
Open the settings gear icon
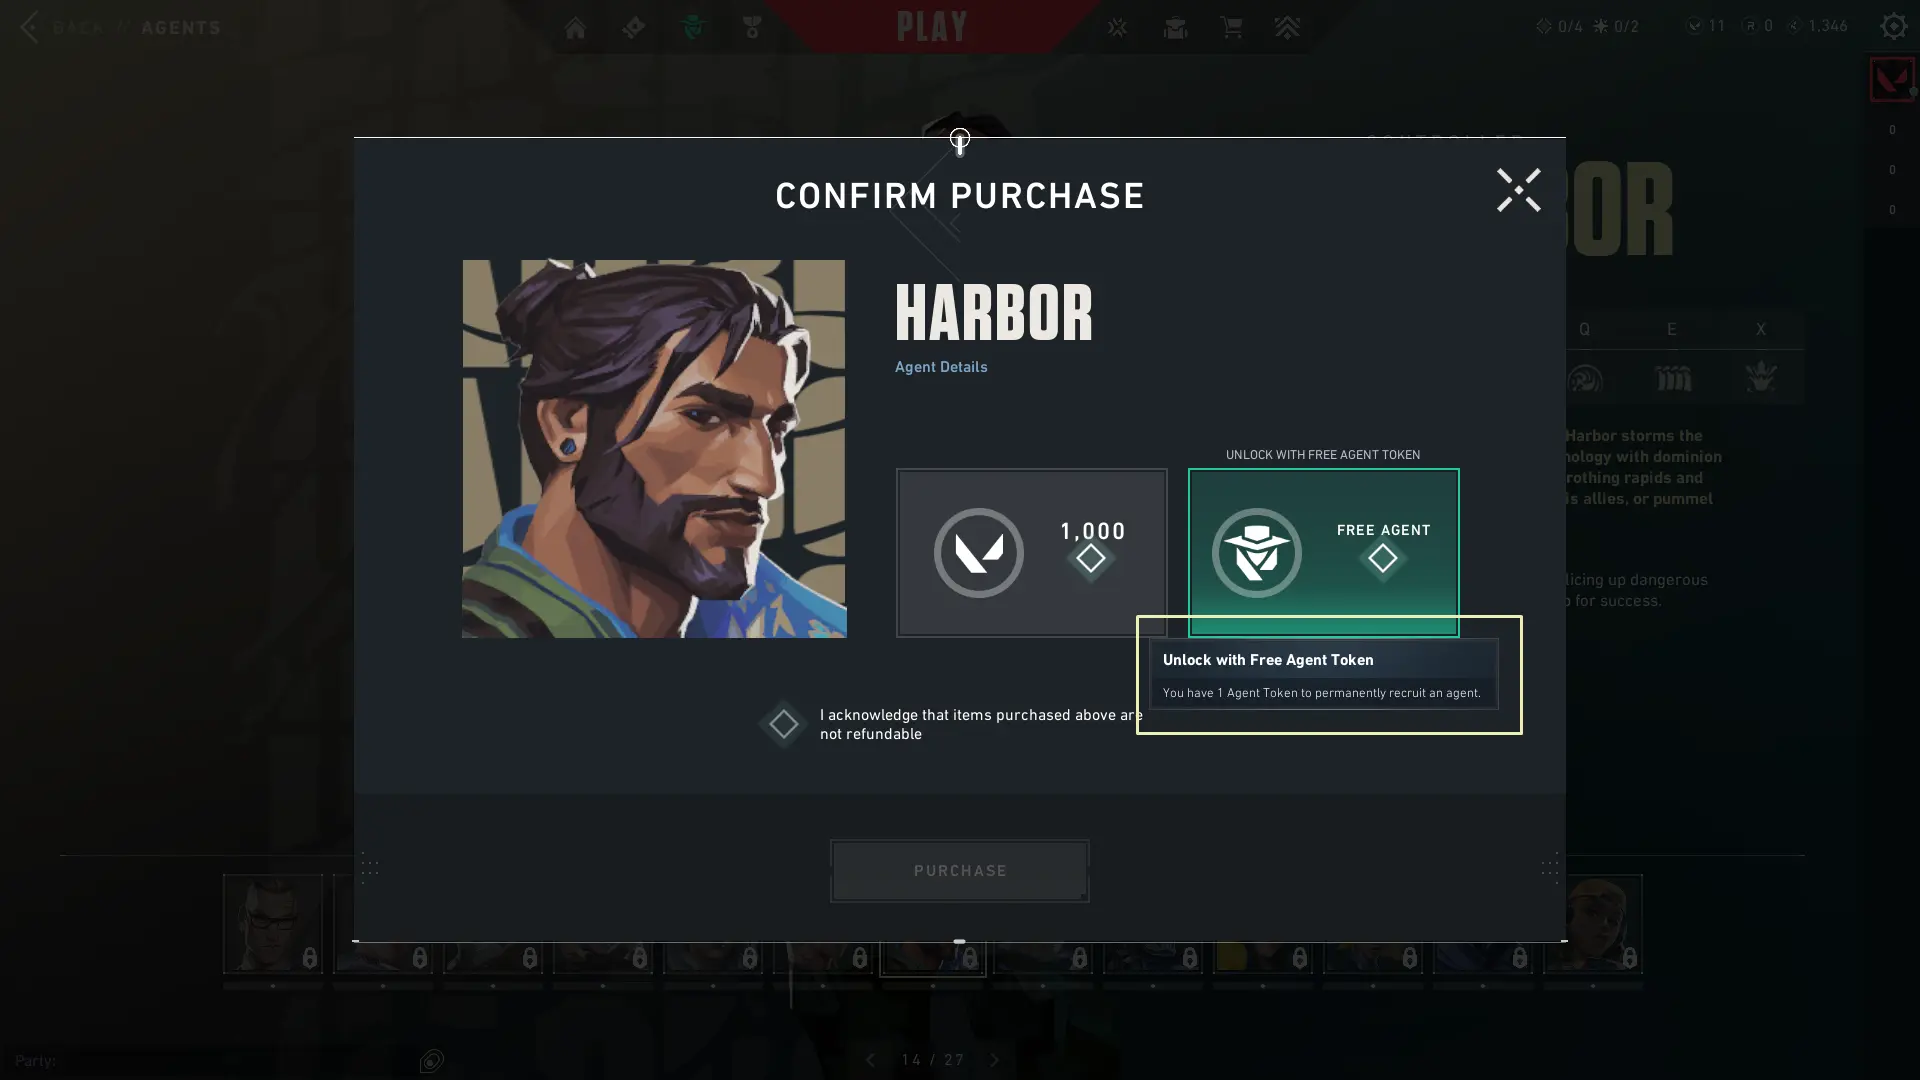point(1893,26)
